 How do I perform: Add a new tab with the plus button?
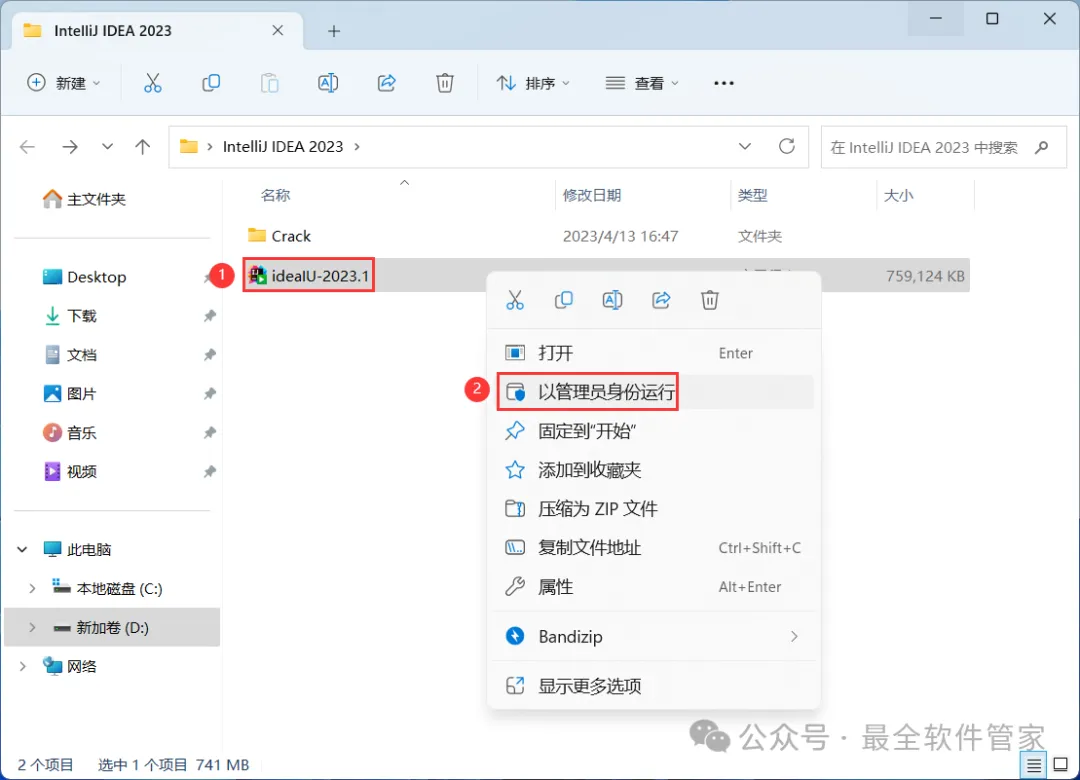pyautogui.click(x=334, y=31)
